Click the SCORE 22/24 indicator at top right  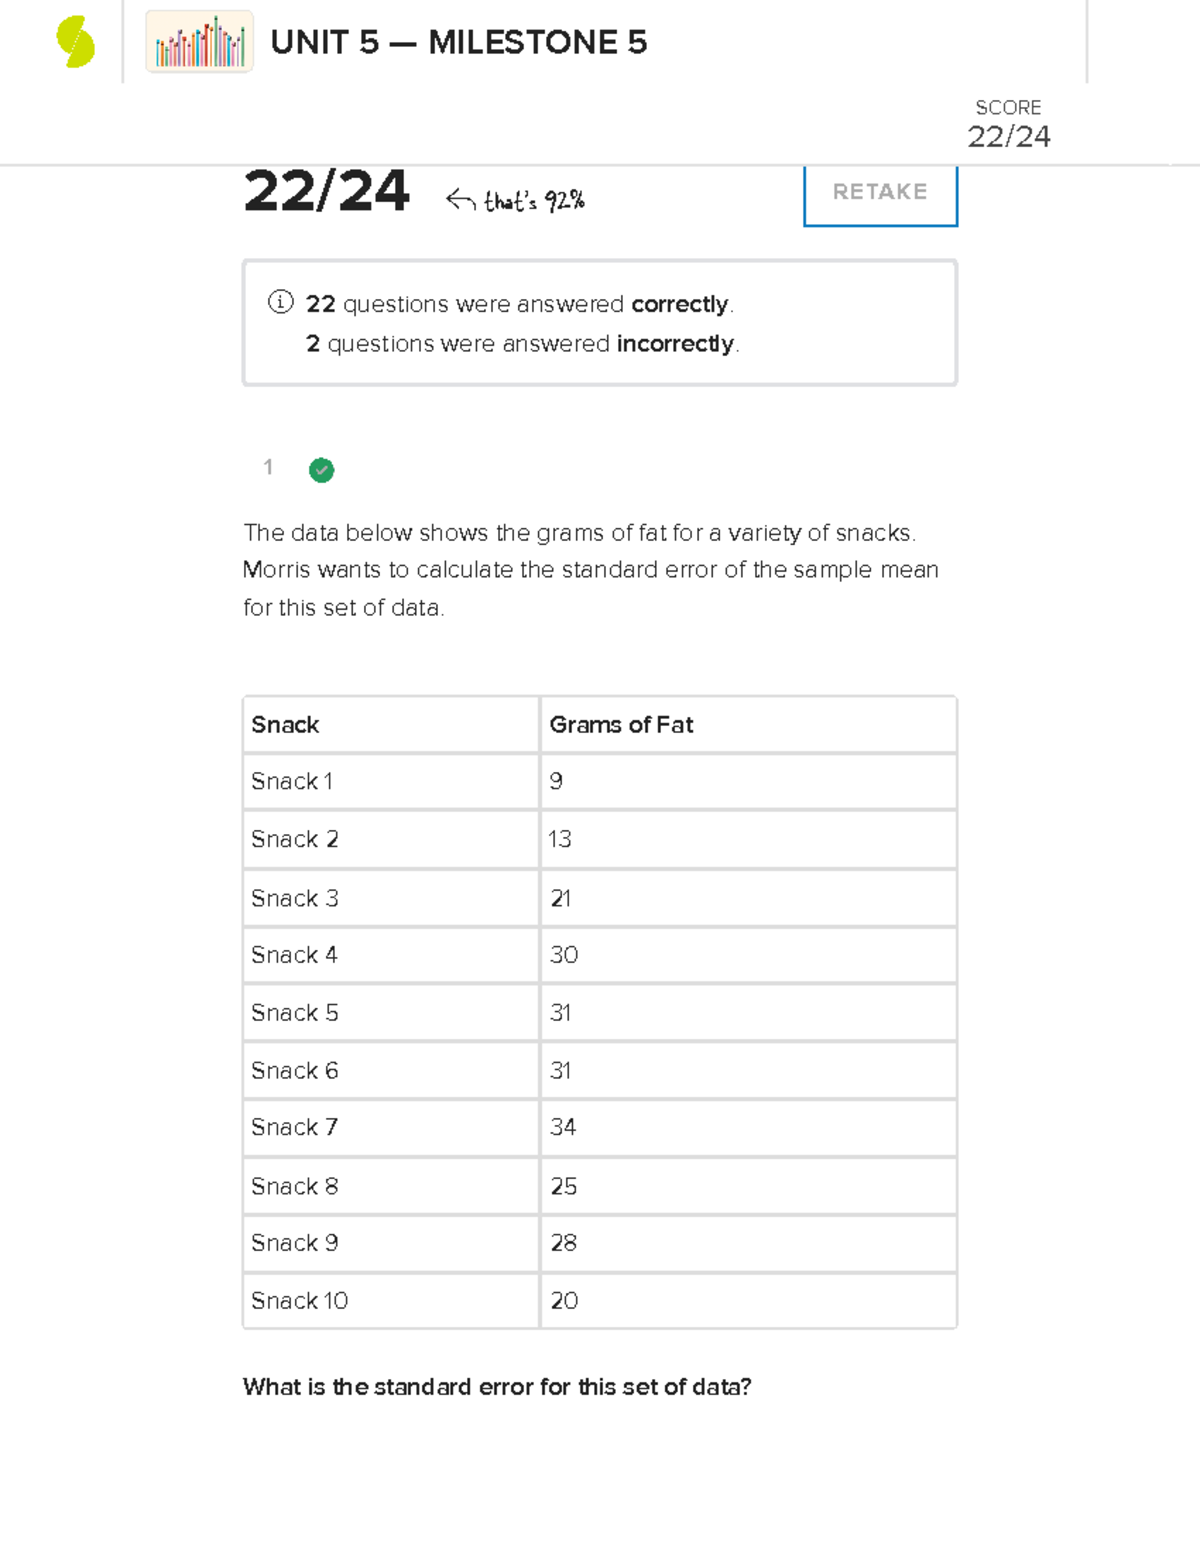pyautogui.click(x=1008, y=124)
